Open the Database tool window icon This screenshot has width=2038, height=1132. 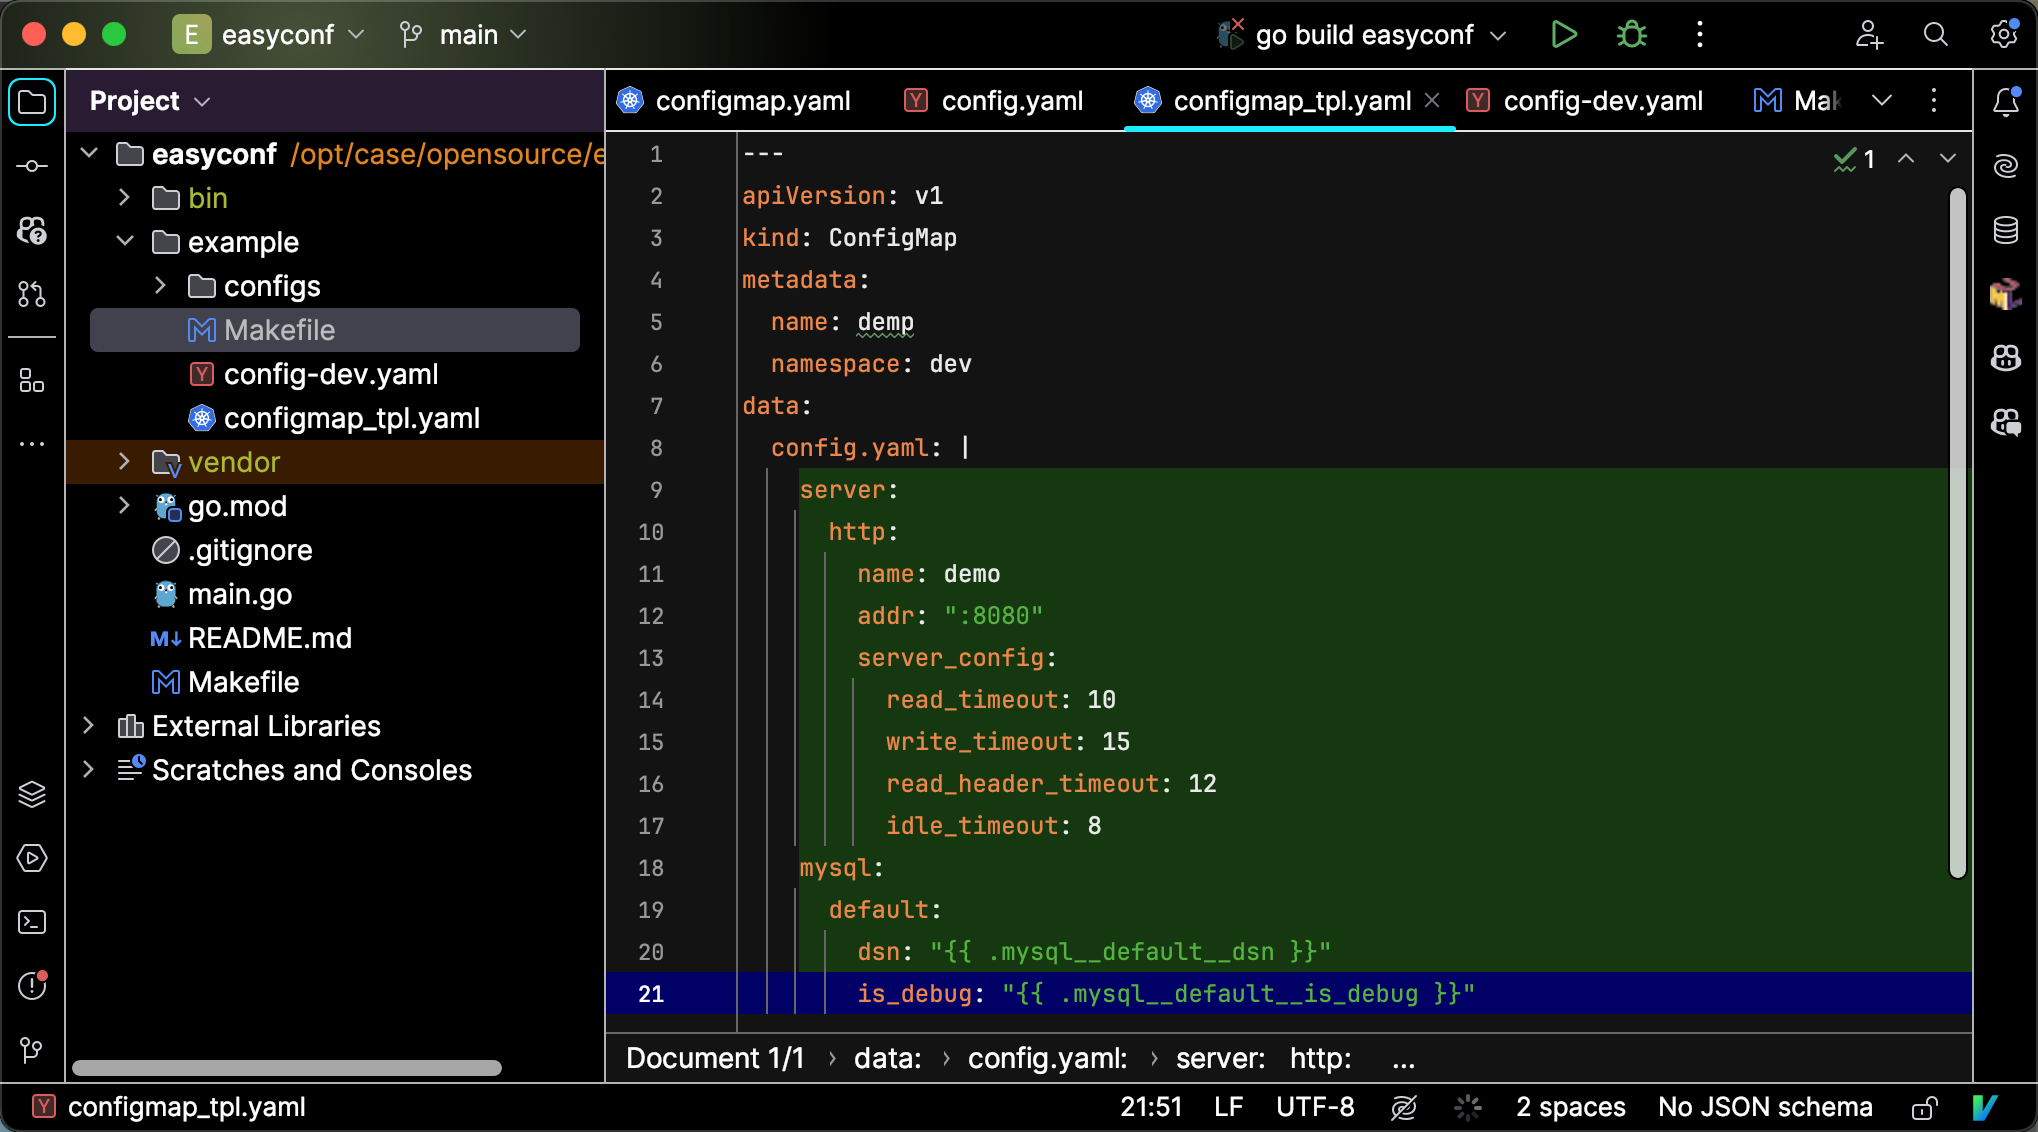point(2005,231)
